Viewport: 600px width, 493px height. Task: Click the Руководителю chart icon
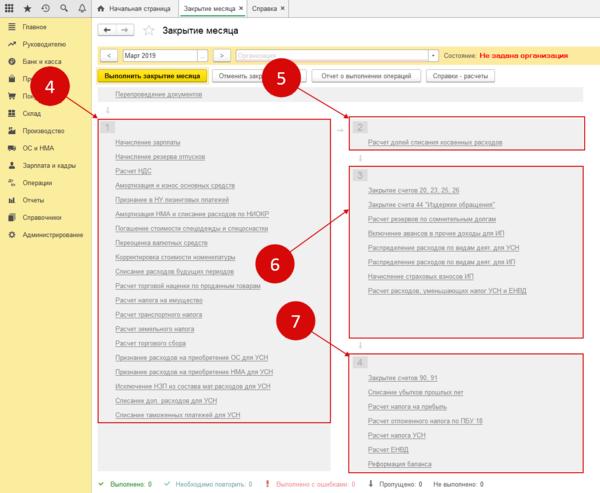pyautogui.click(x=12, y=44)
